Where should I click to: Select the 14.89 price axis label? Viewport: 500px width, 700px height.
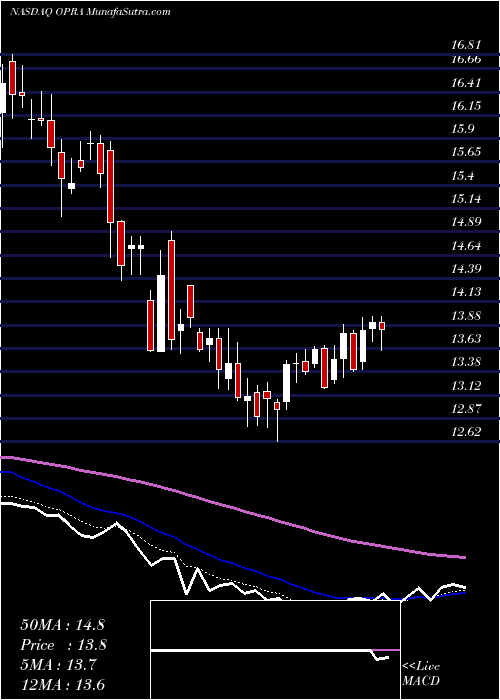point(466,222)
